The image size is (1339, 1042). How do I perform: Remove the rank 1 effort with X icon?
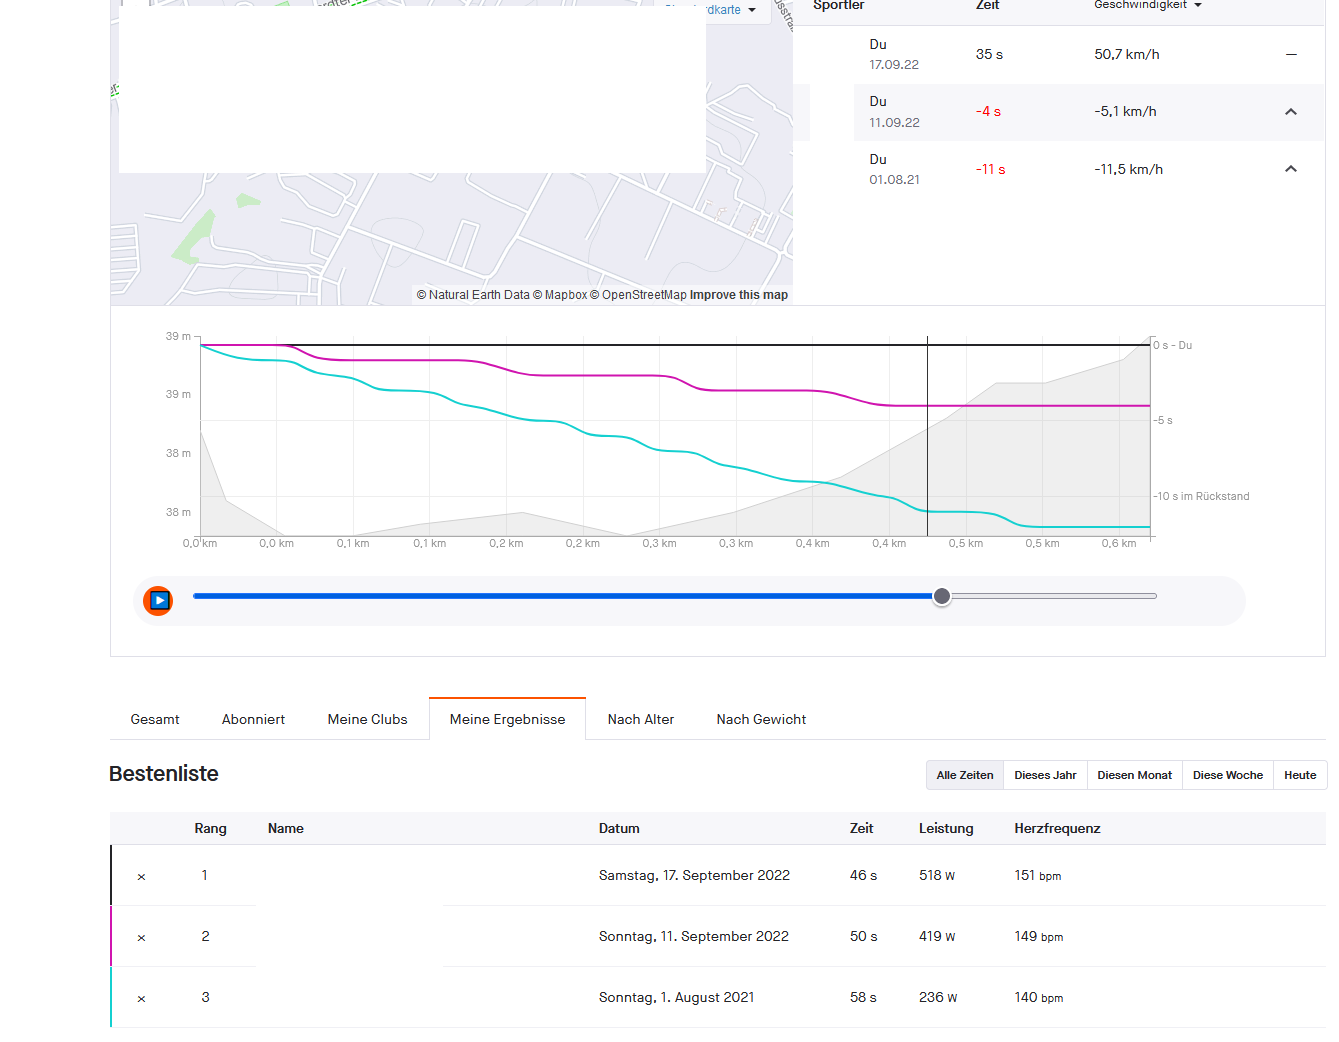point(141,877)
